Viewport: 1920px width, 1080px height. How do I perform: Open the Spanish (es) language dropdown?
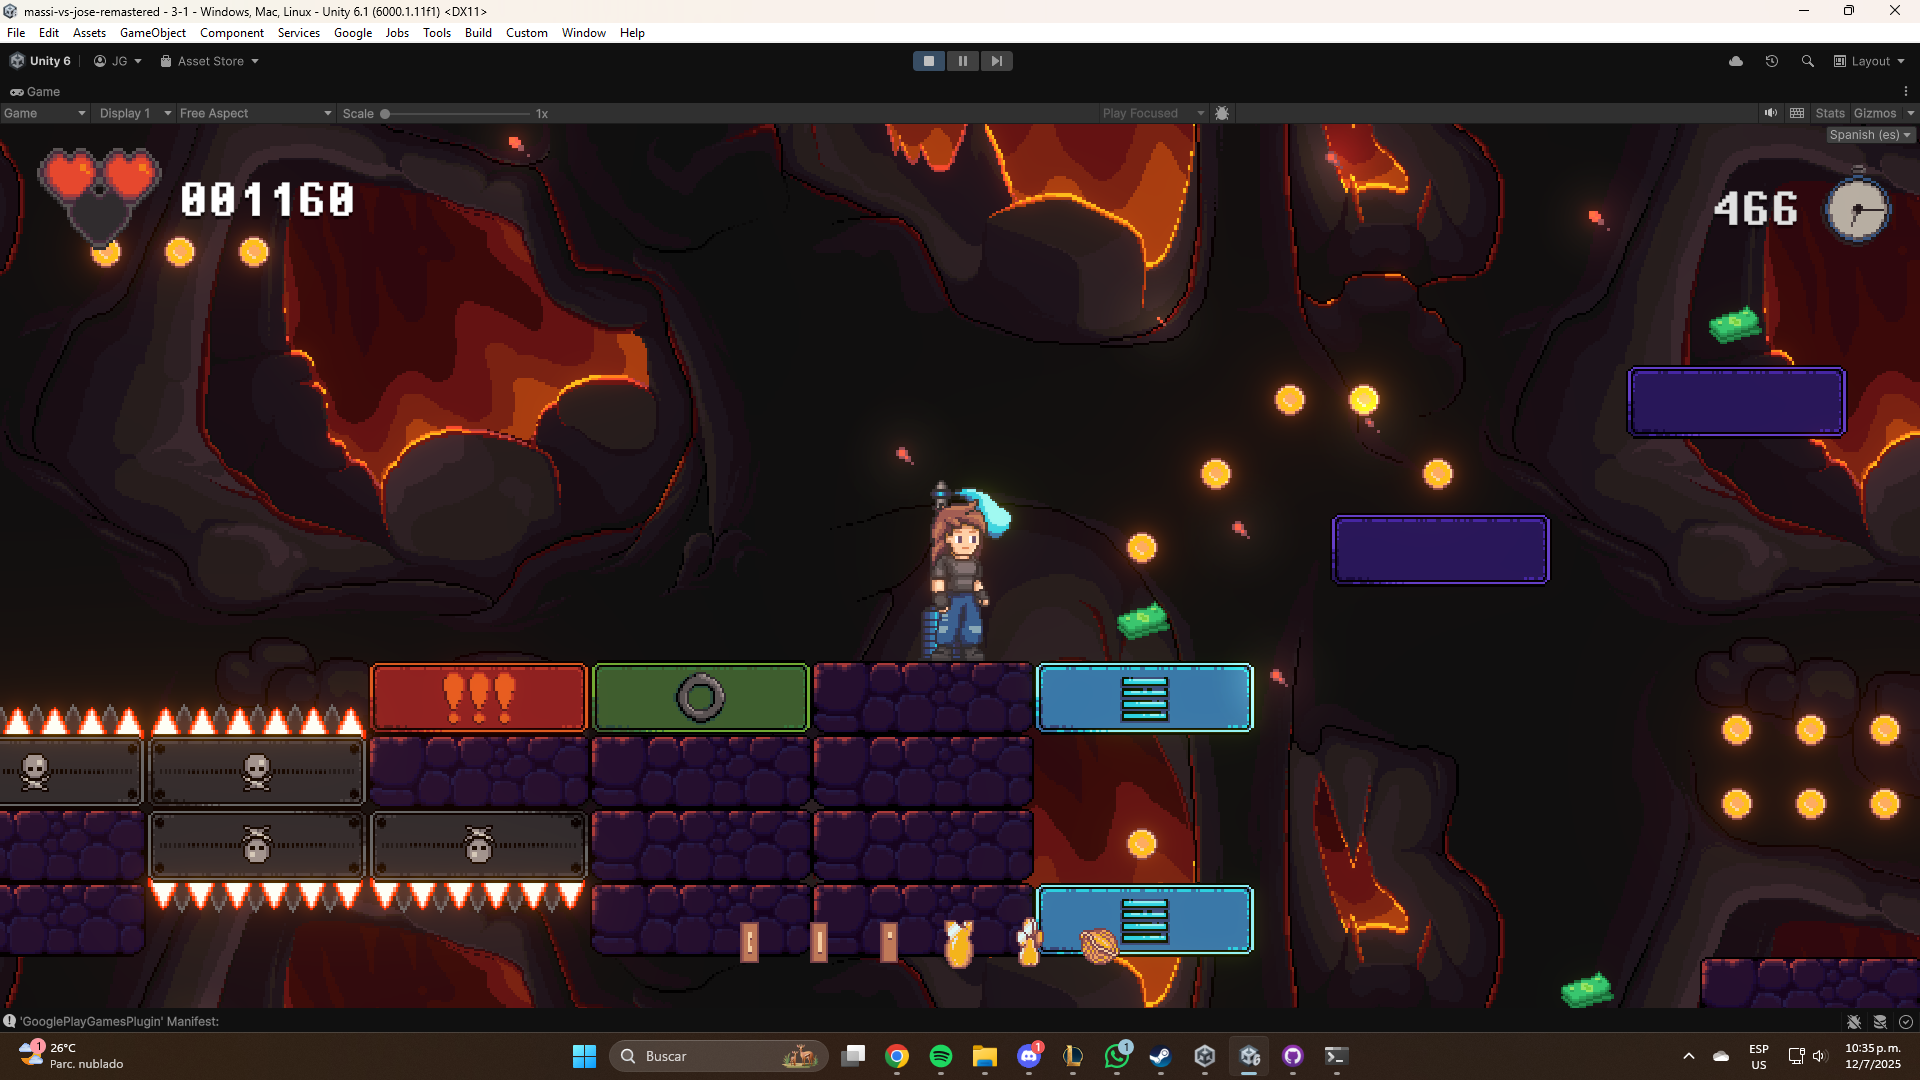click(x=1869, y=135)
